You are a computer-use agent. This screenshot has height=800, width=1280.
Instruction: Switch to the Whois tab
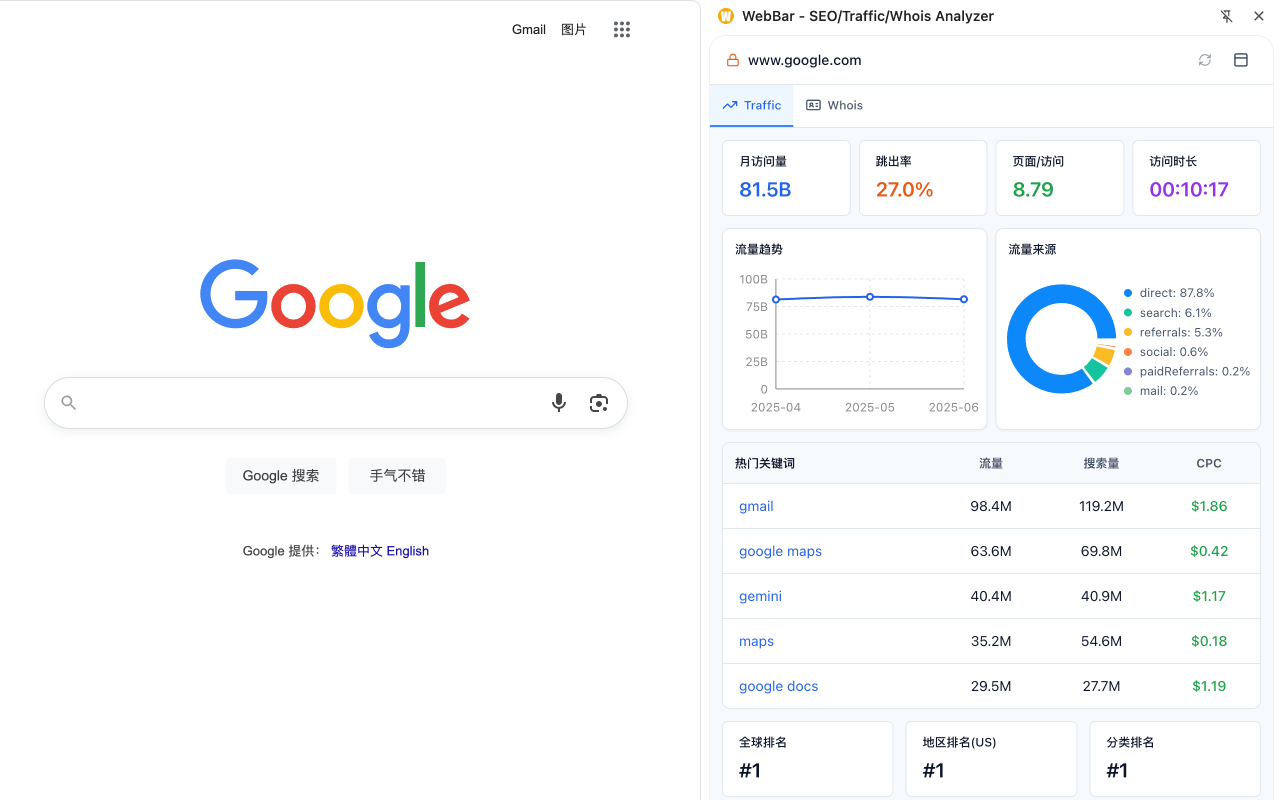834,105
